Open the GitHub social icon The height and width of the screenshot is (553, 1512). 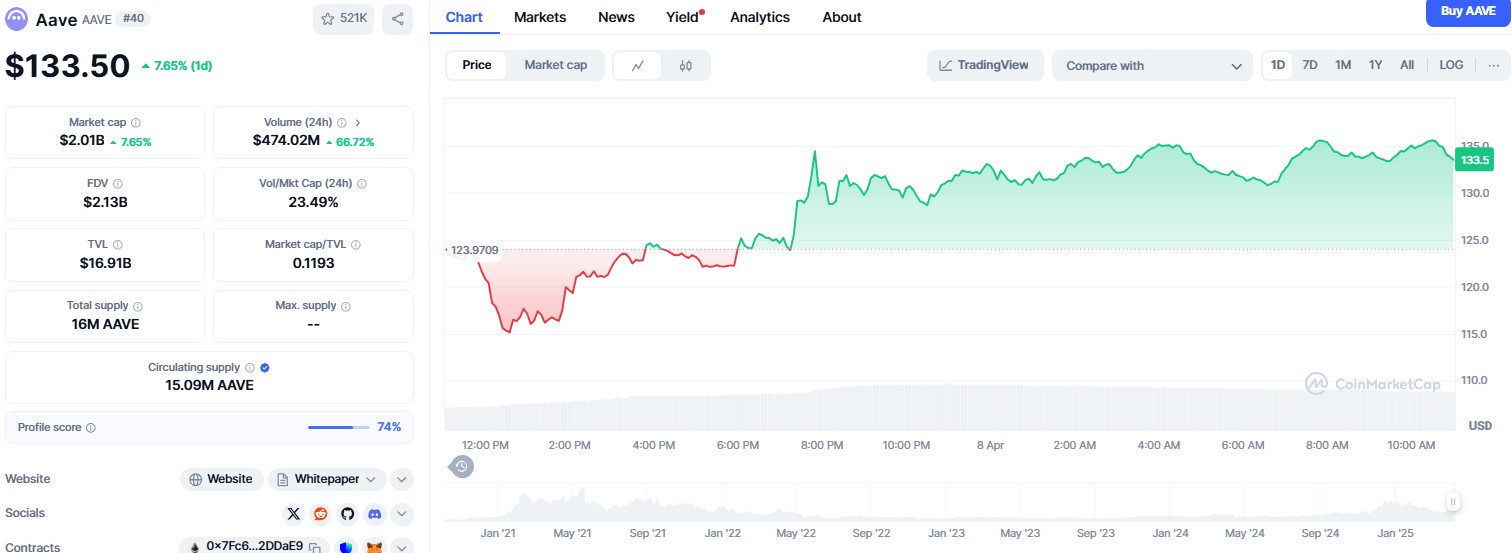click(x=347, y=514)
